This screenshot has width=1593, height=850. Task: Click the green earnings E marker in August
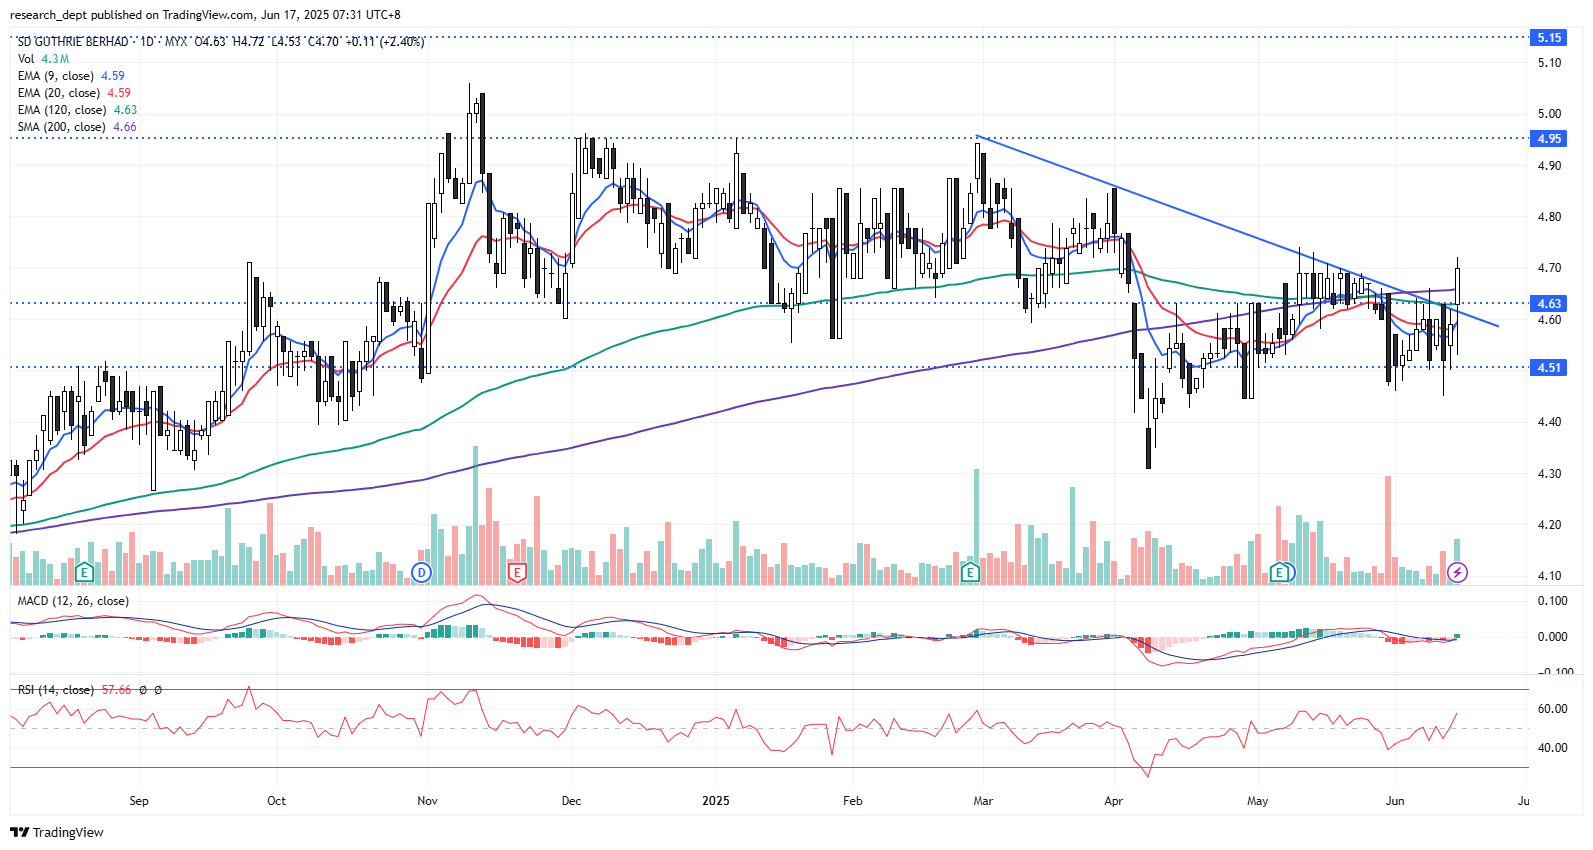(85, 573)
